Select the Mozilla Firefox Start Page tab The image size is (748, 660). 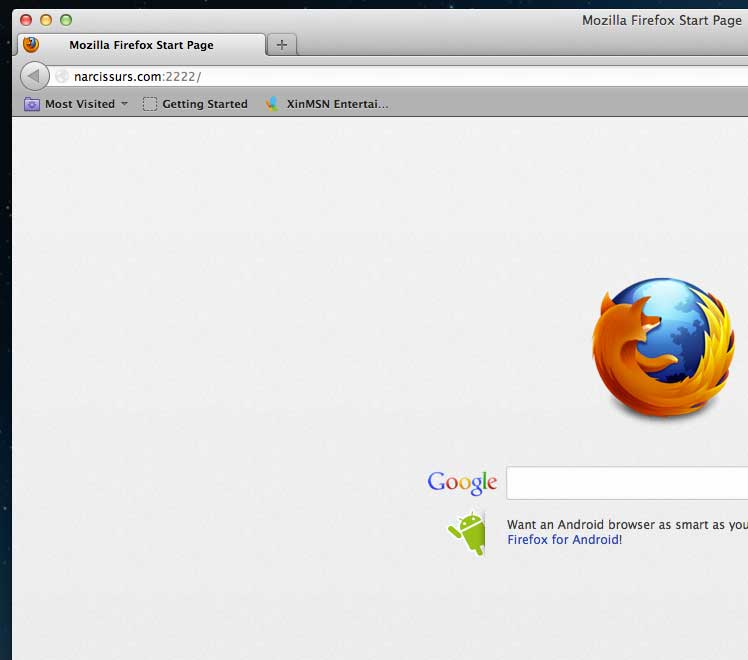coord(141,45)
